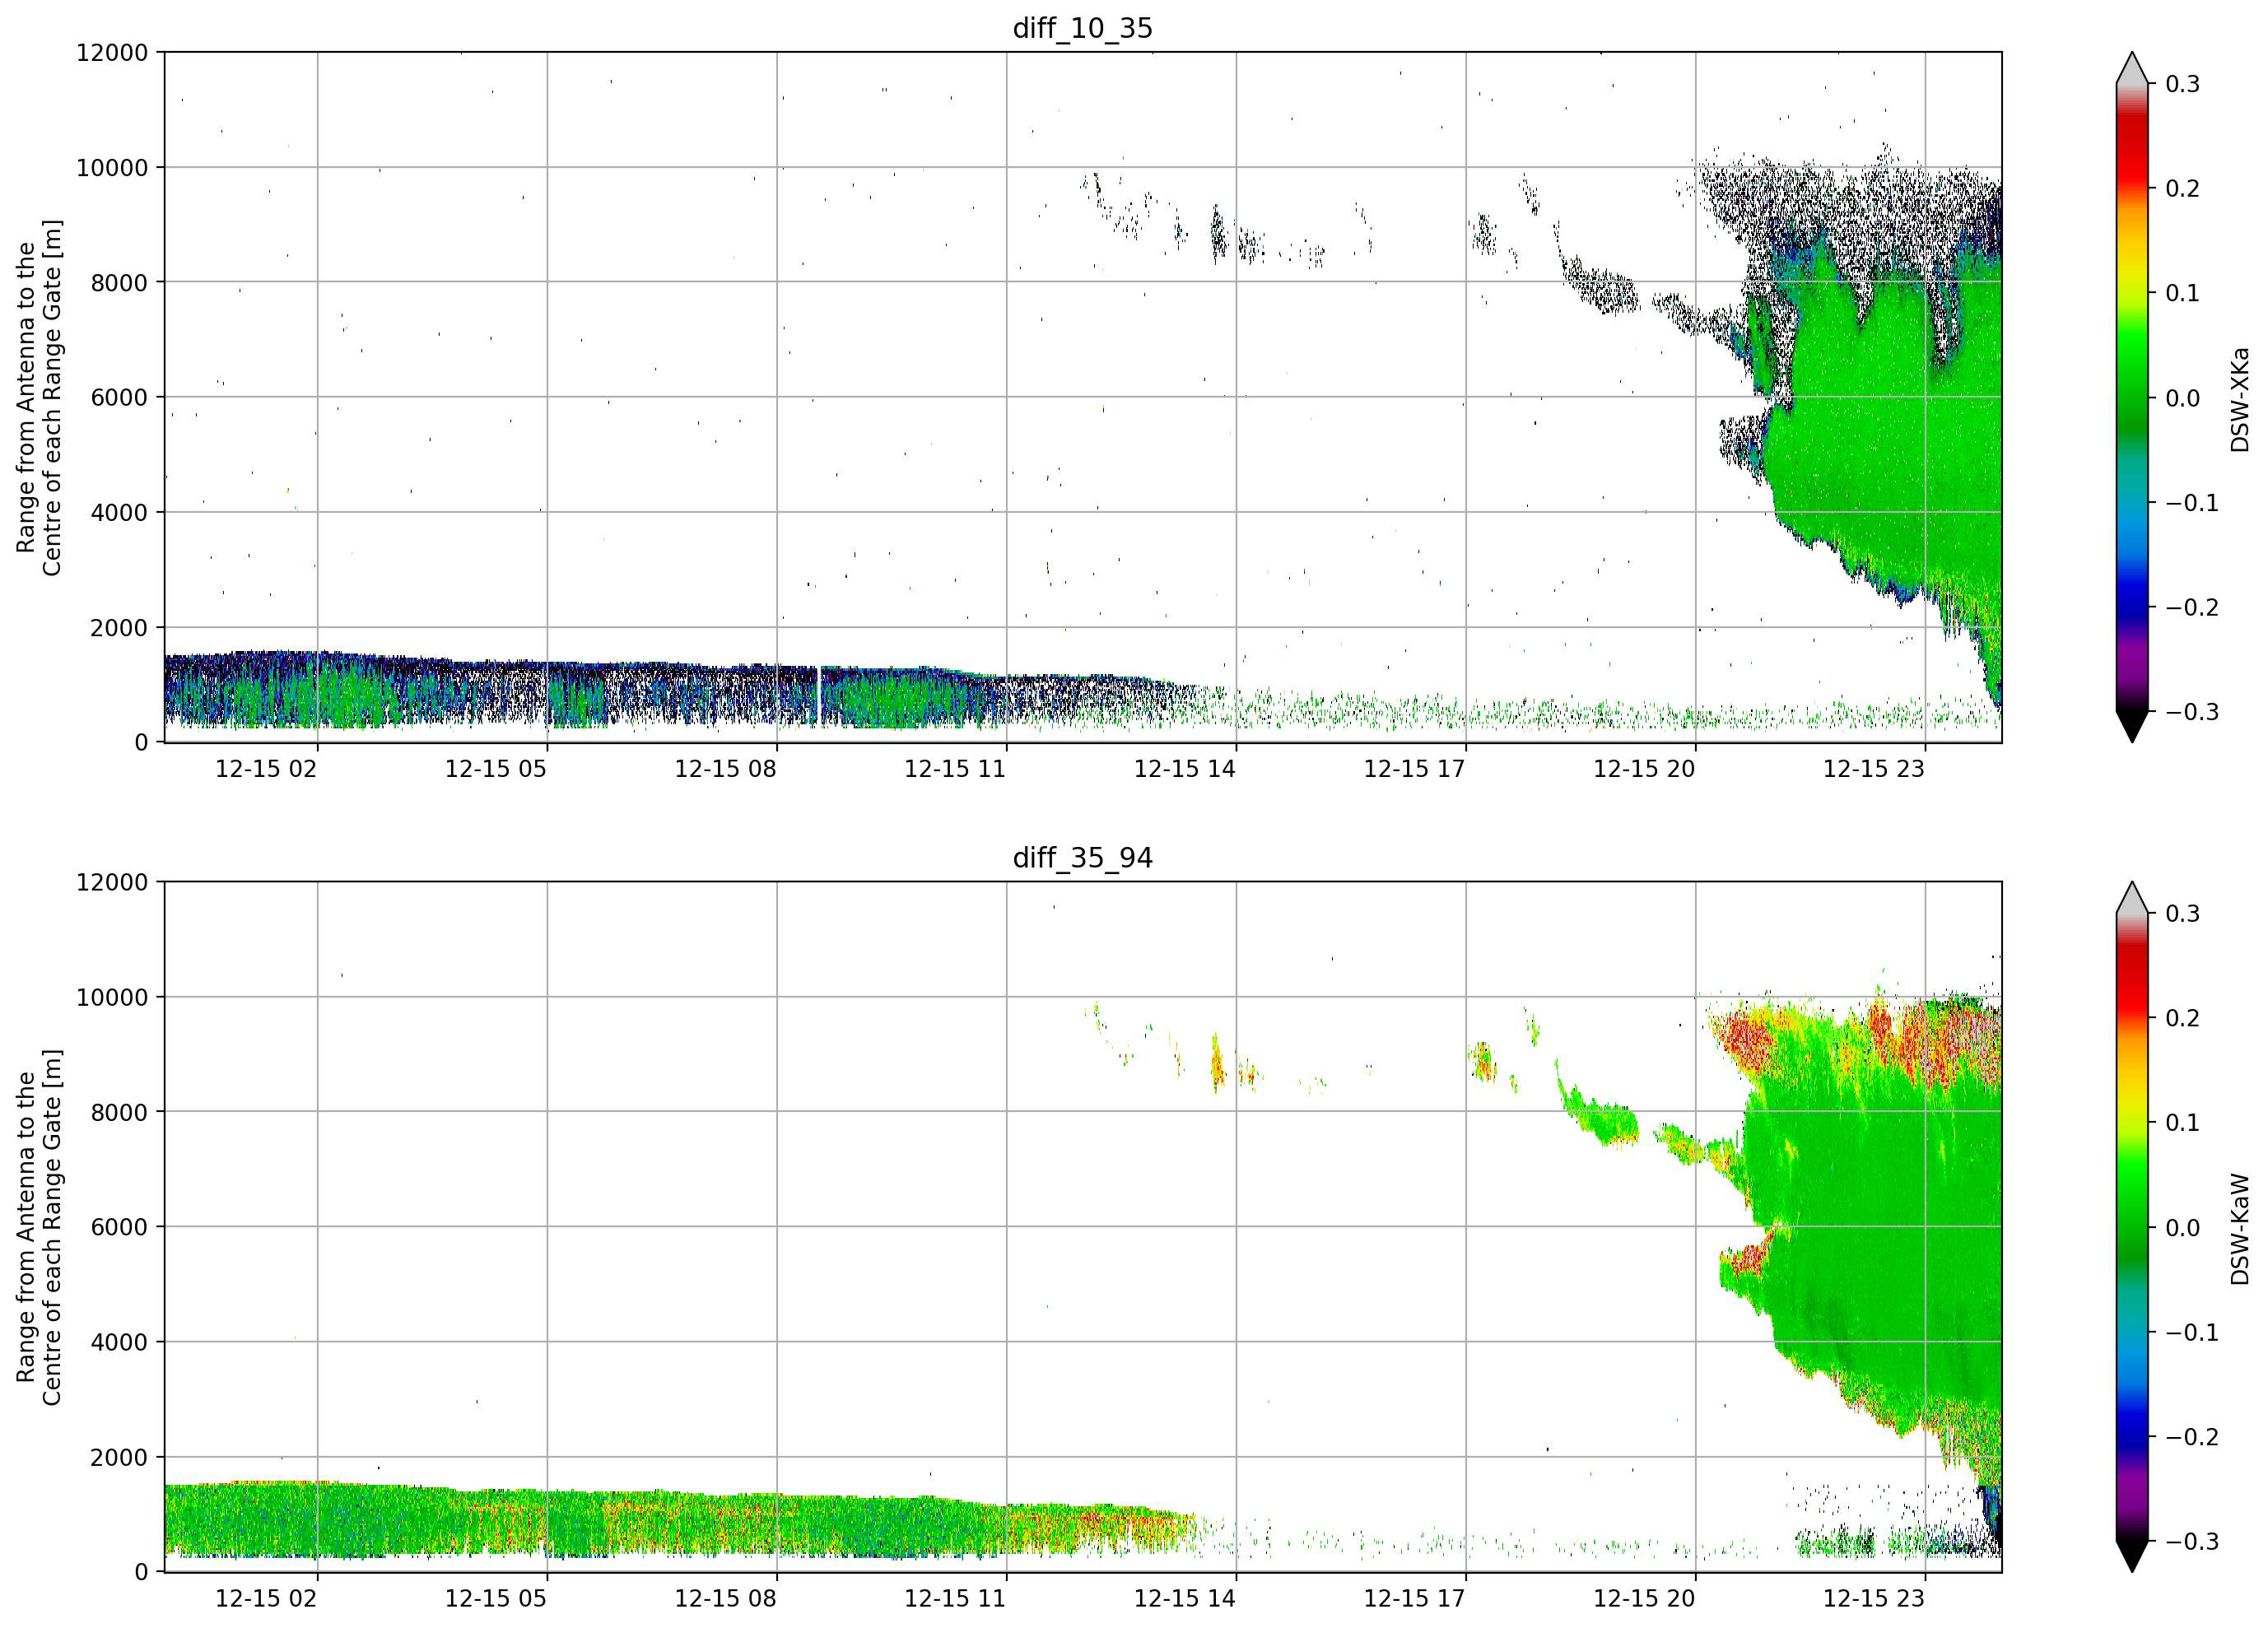
Task: Click '12-15 23' on the diff_10_35 x-axis
Action: pos(1874,769)
